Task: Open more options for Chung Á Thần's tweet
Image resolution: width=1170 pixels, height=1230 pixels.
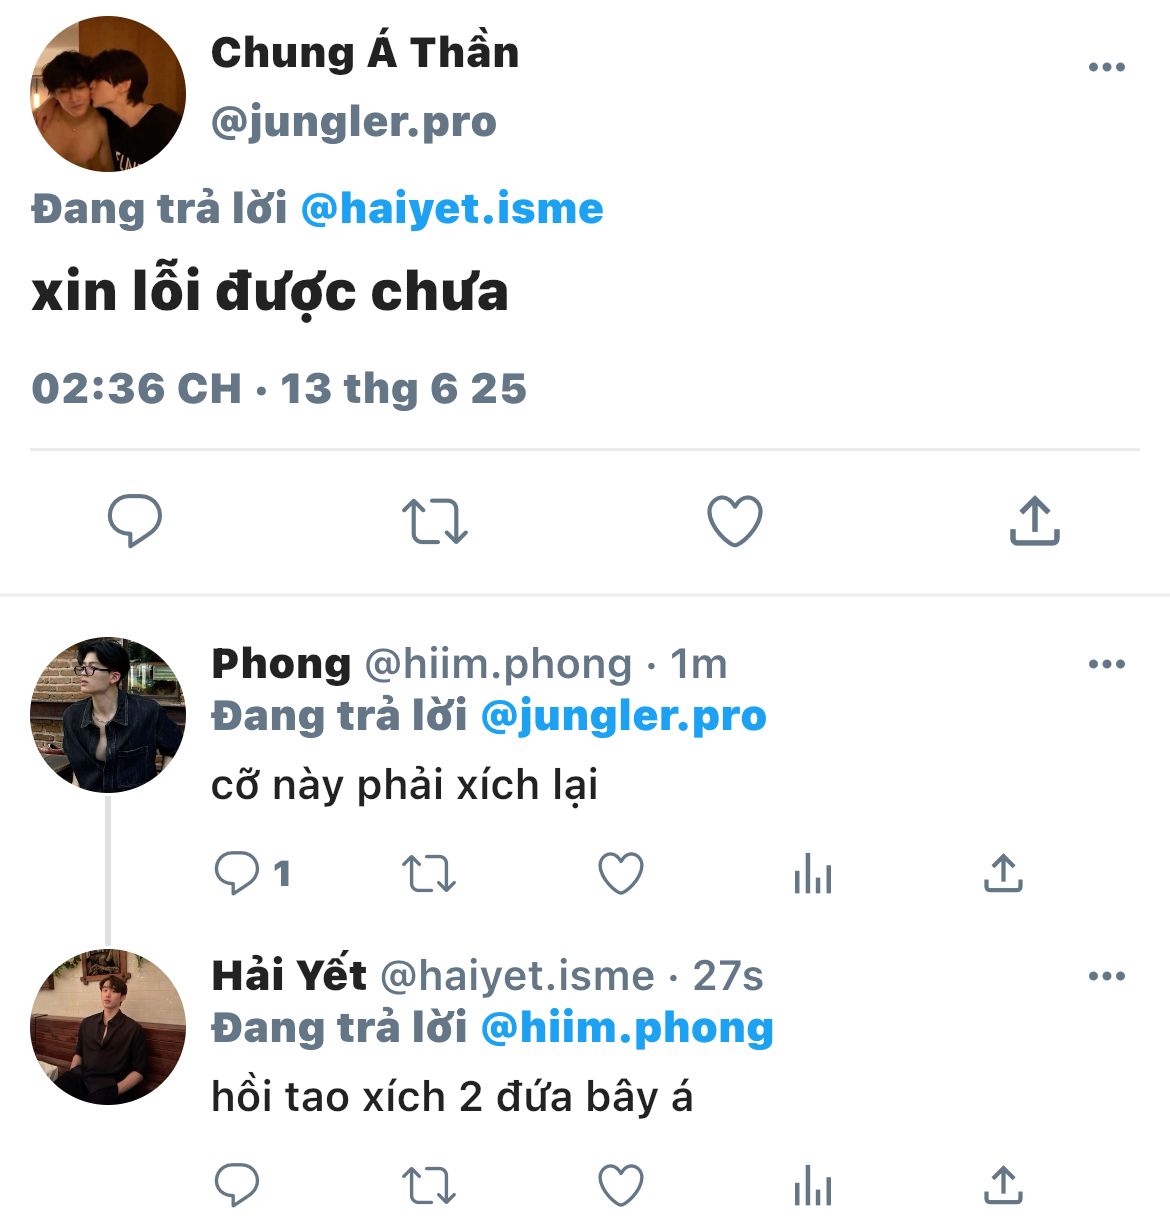Action: [x=1107, y=67]
